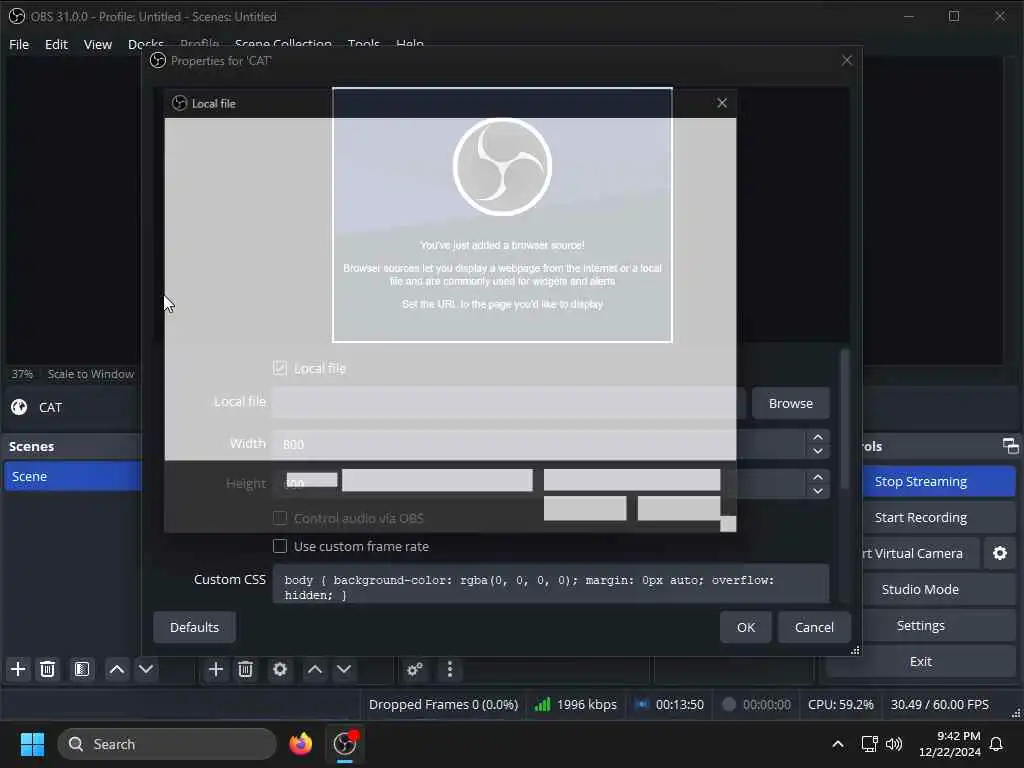Enable Use custom frame rate checkbox
This screenshot has width=1024, height=768.
tap(280, 546)
